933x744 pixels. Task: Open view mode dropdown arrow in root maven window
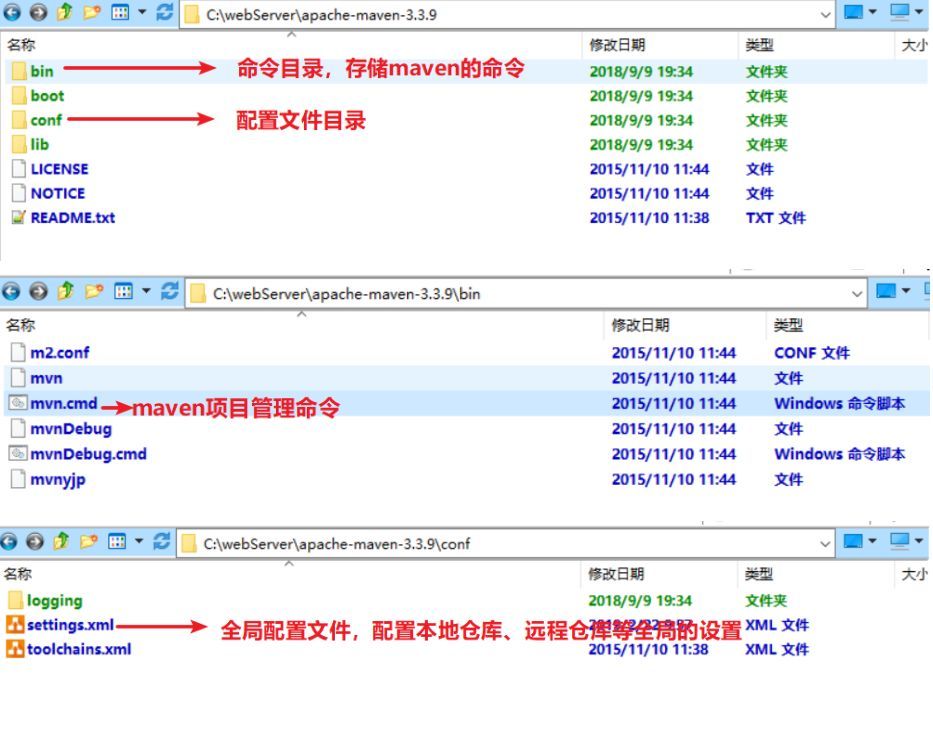point(142,12)
